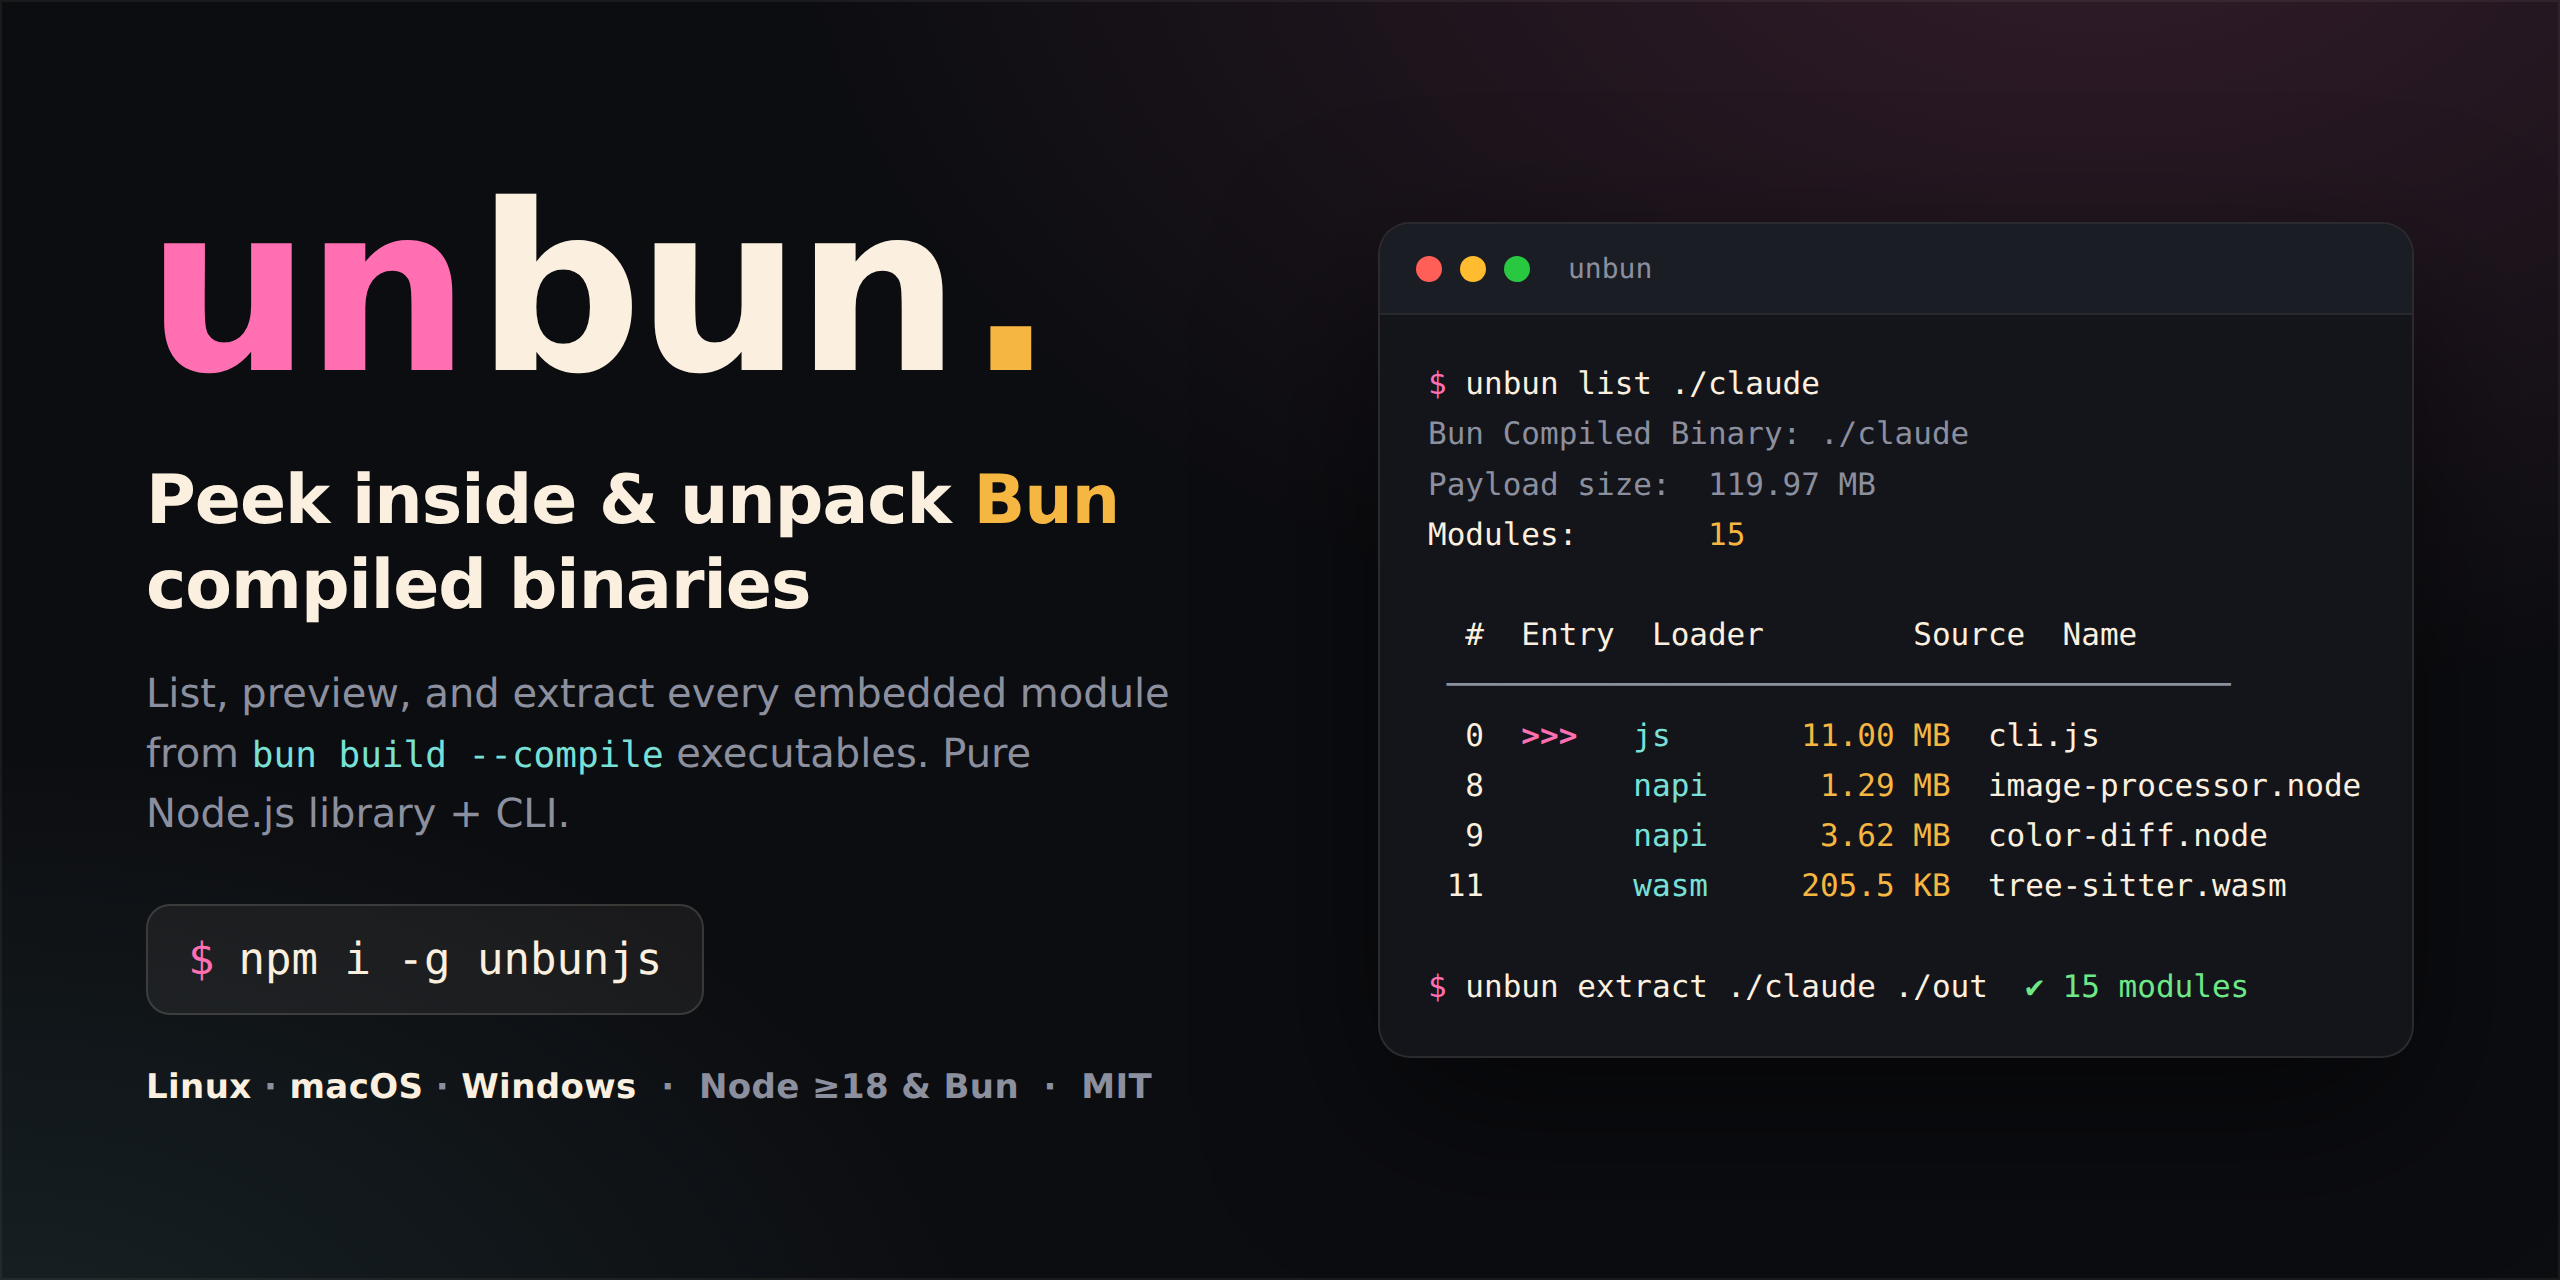The height and width of the screenshot is (1280, 2560).
Task: Click the Source column header
Action: [1969, 635]
